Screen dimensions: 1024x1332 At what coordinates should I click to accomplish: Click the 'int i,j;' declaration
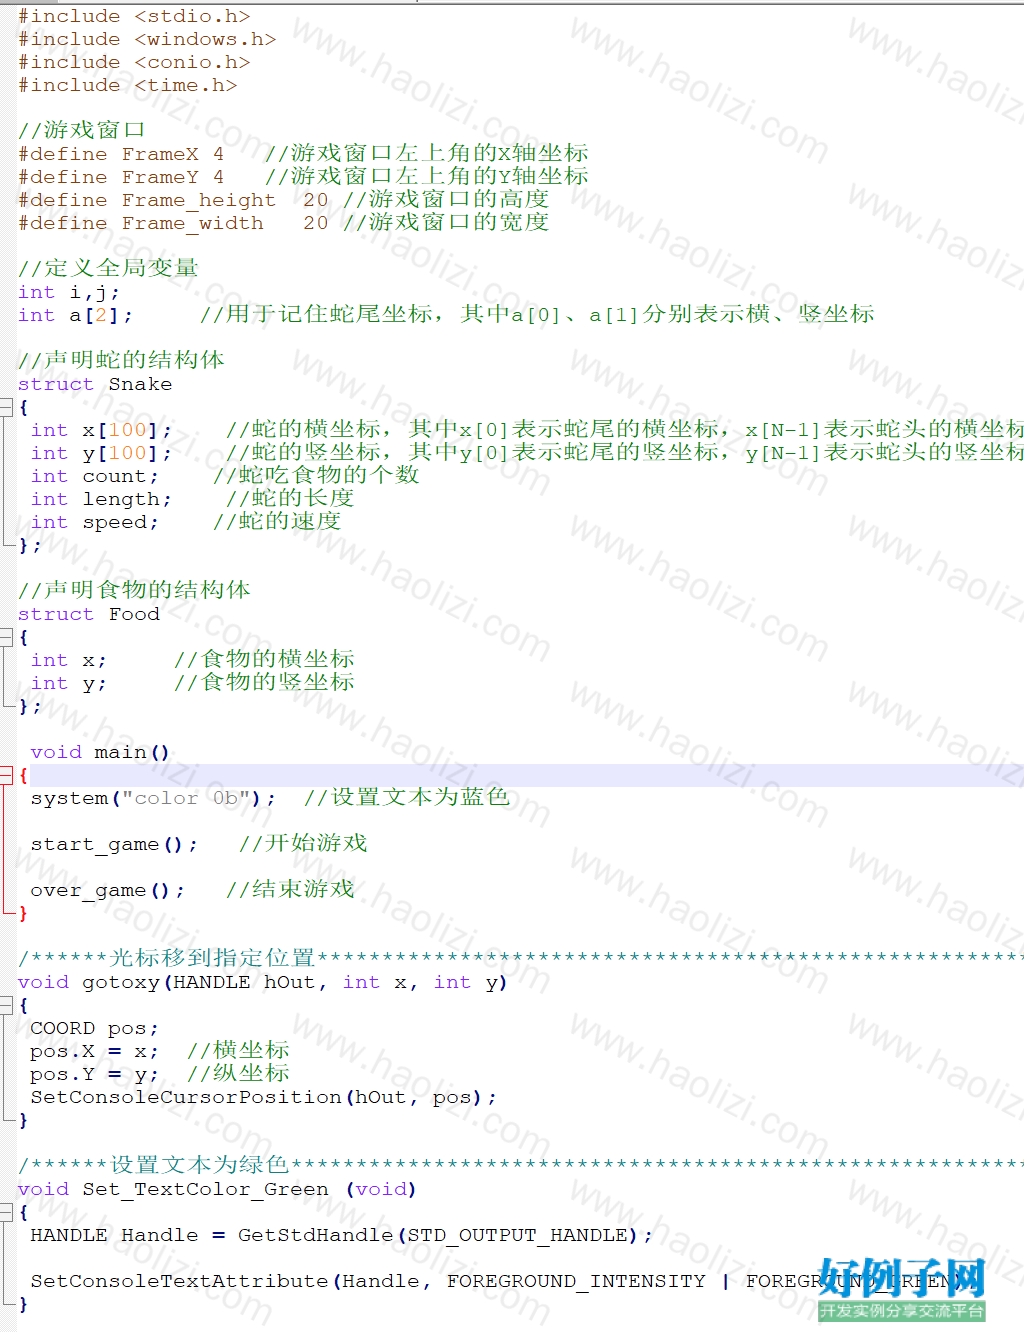coord(69,292)
